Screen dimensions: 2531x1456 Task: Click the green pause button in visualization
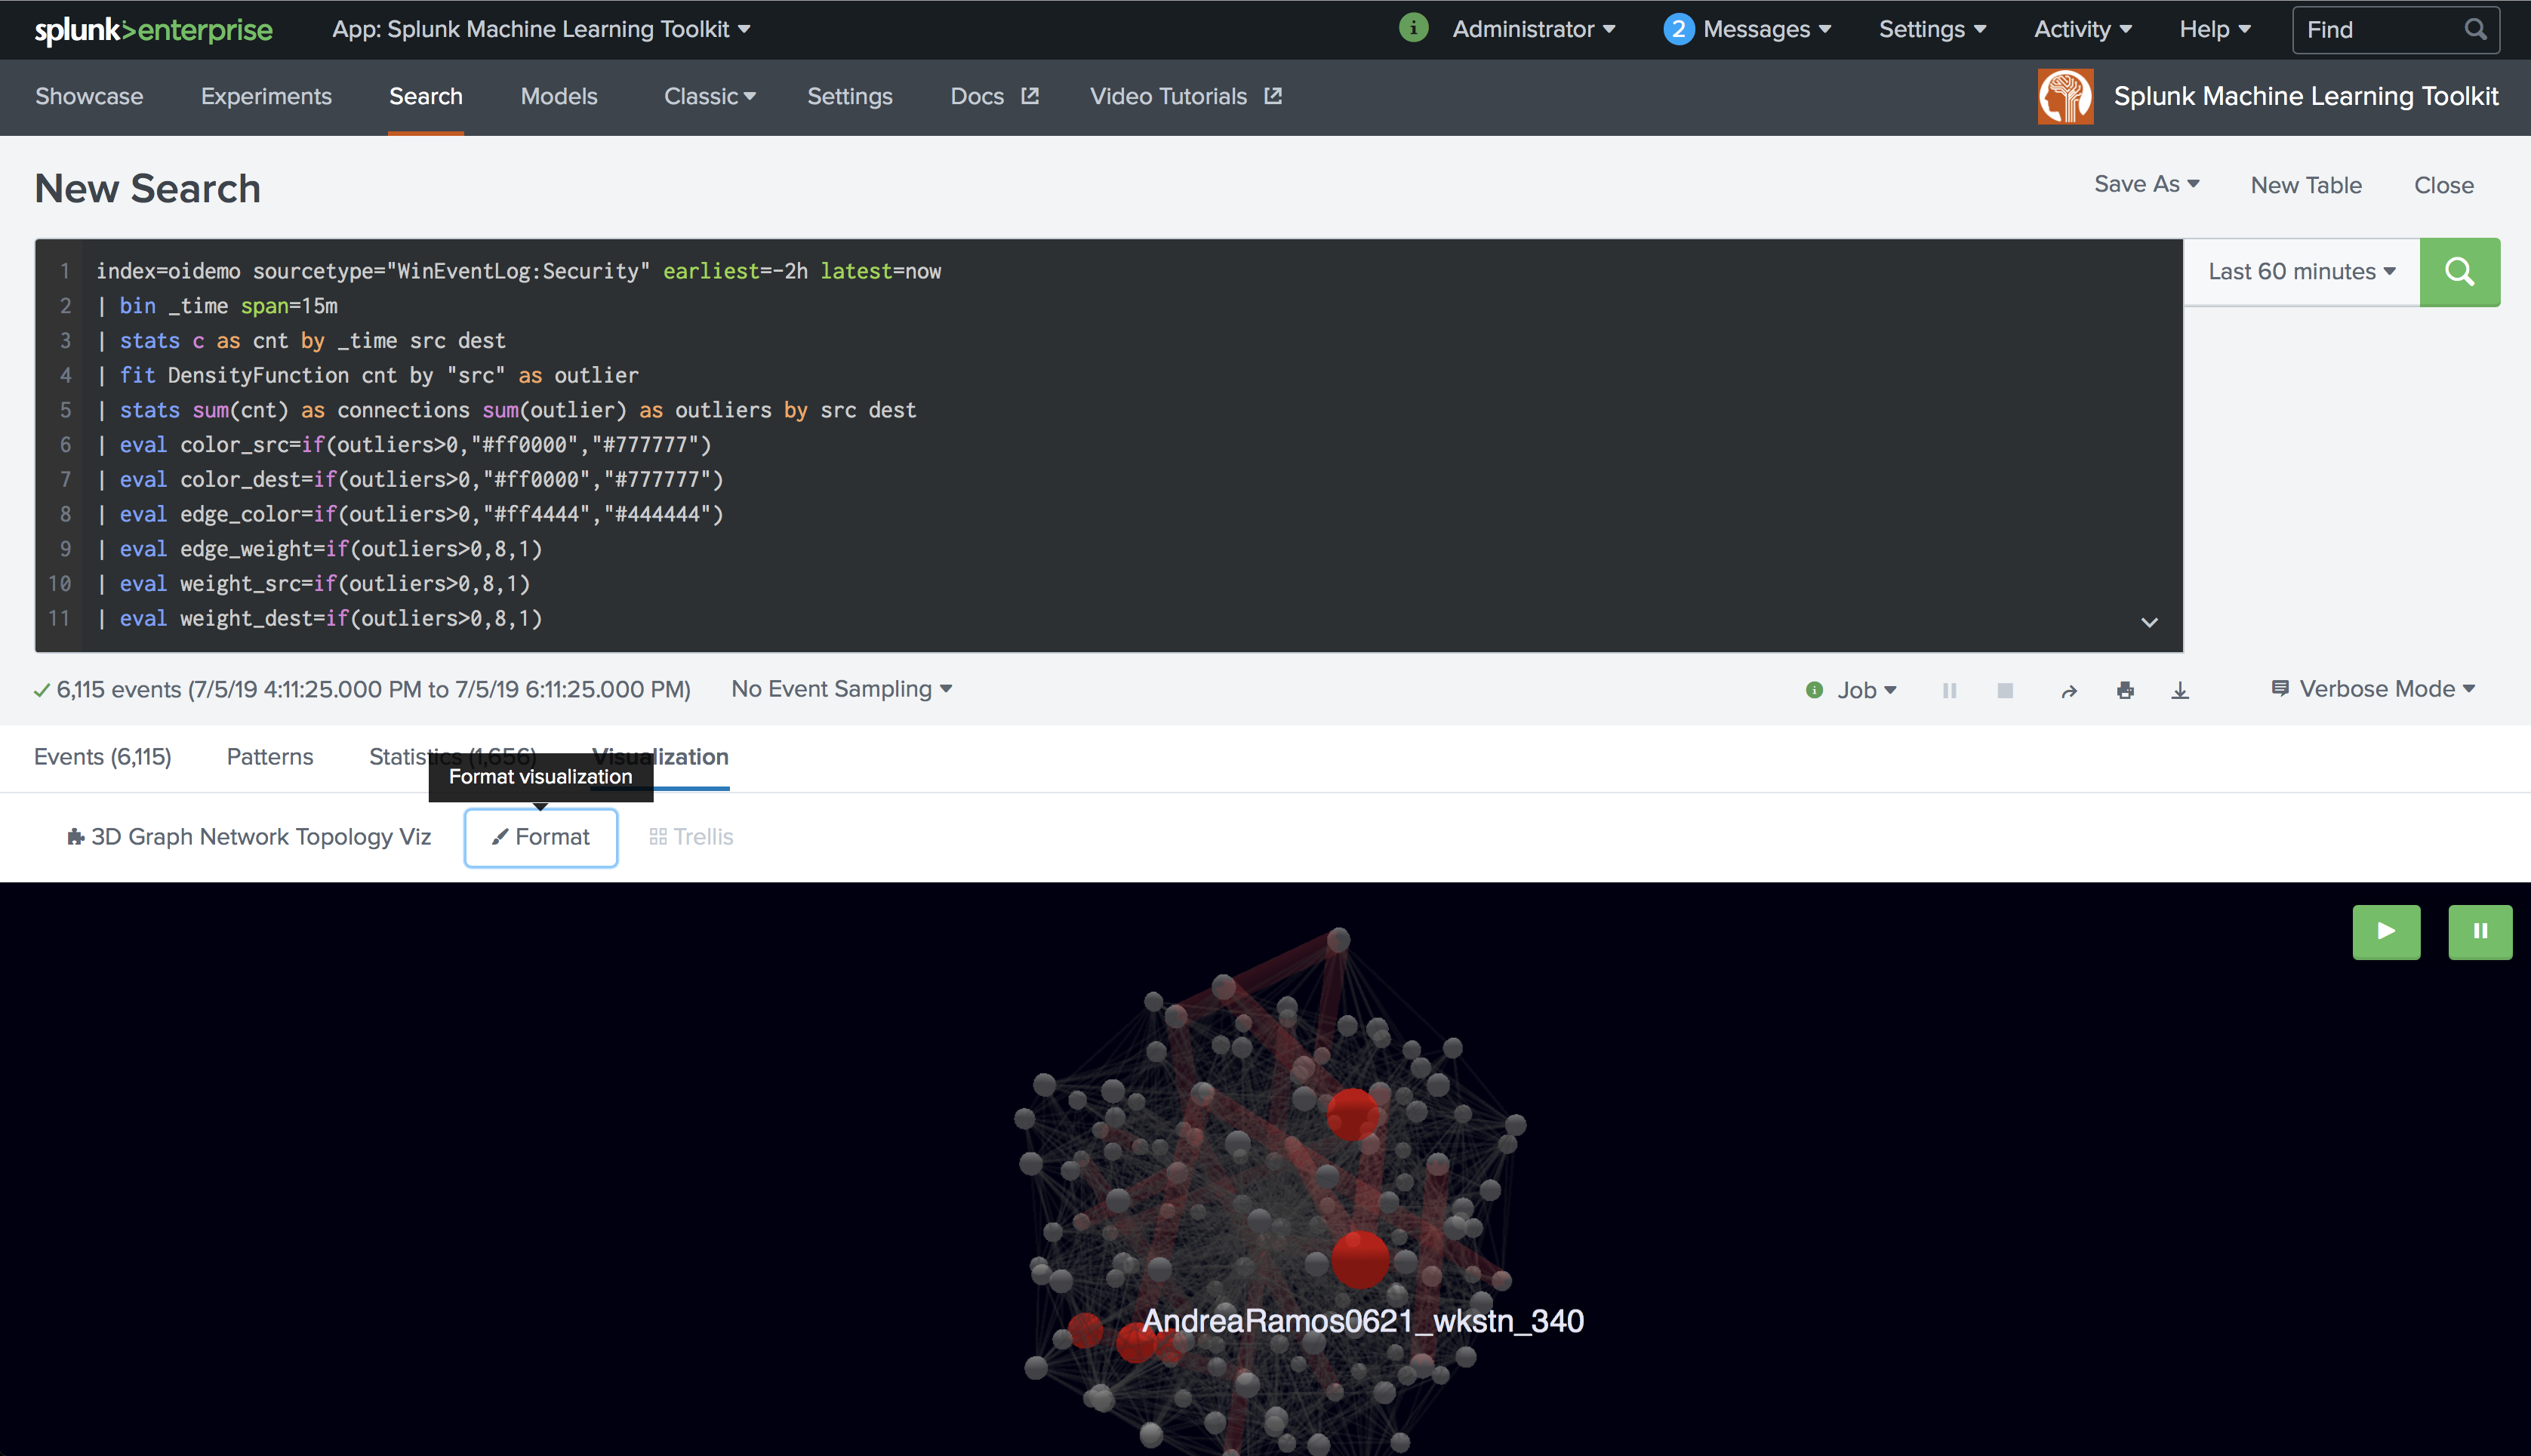coord(2480,931)
